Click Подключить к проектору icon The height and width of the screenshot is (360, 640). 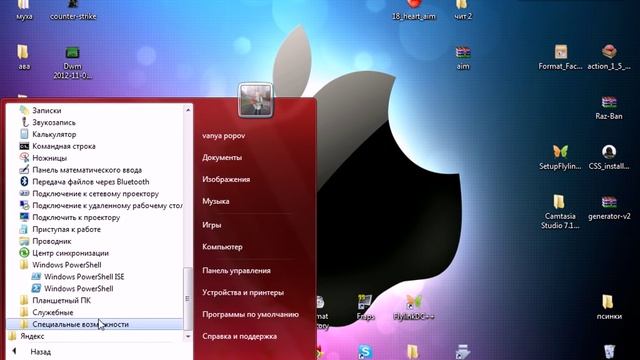24,217
